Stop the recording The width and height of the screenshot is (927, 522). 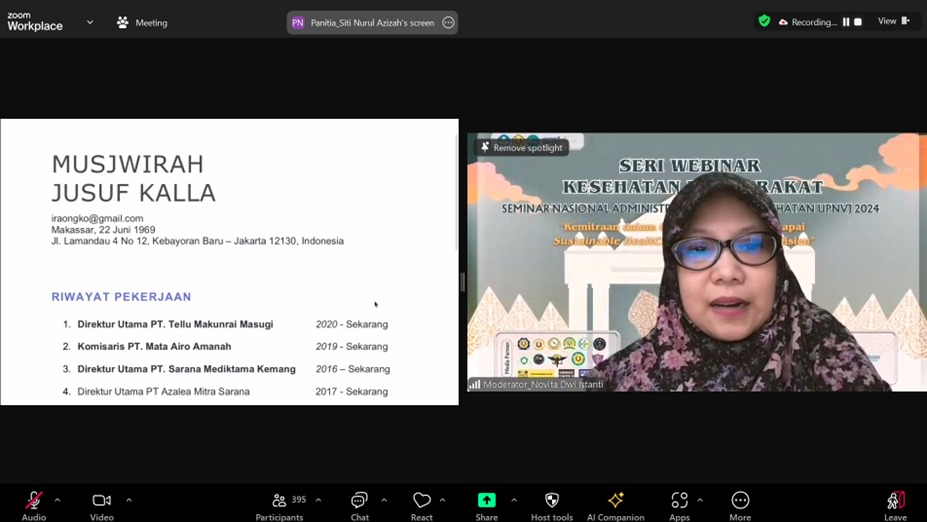click(858, 22)
